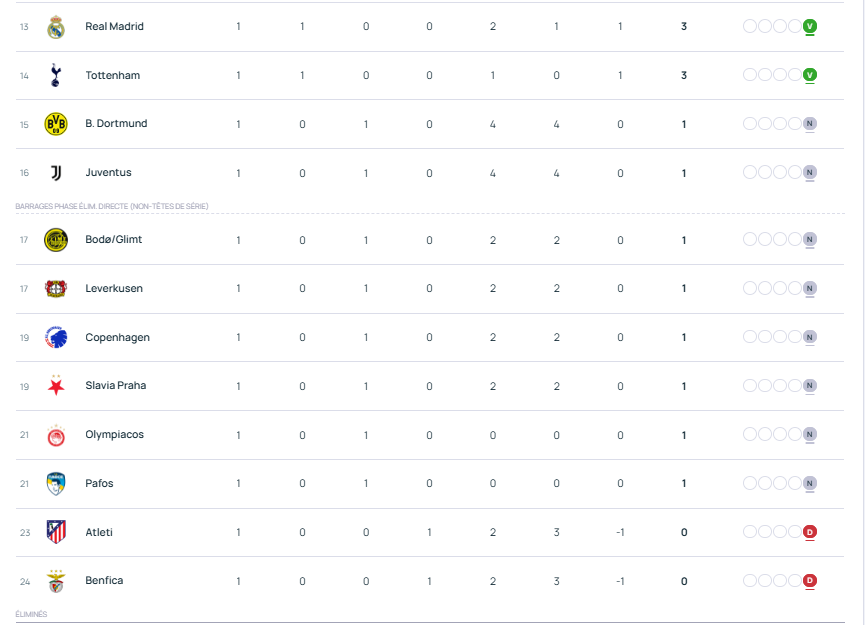Click the Benfica club crest
865x625 pixels.
tap(56, 581)
